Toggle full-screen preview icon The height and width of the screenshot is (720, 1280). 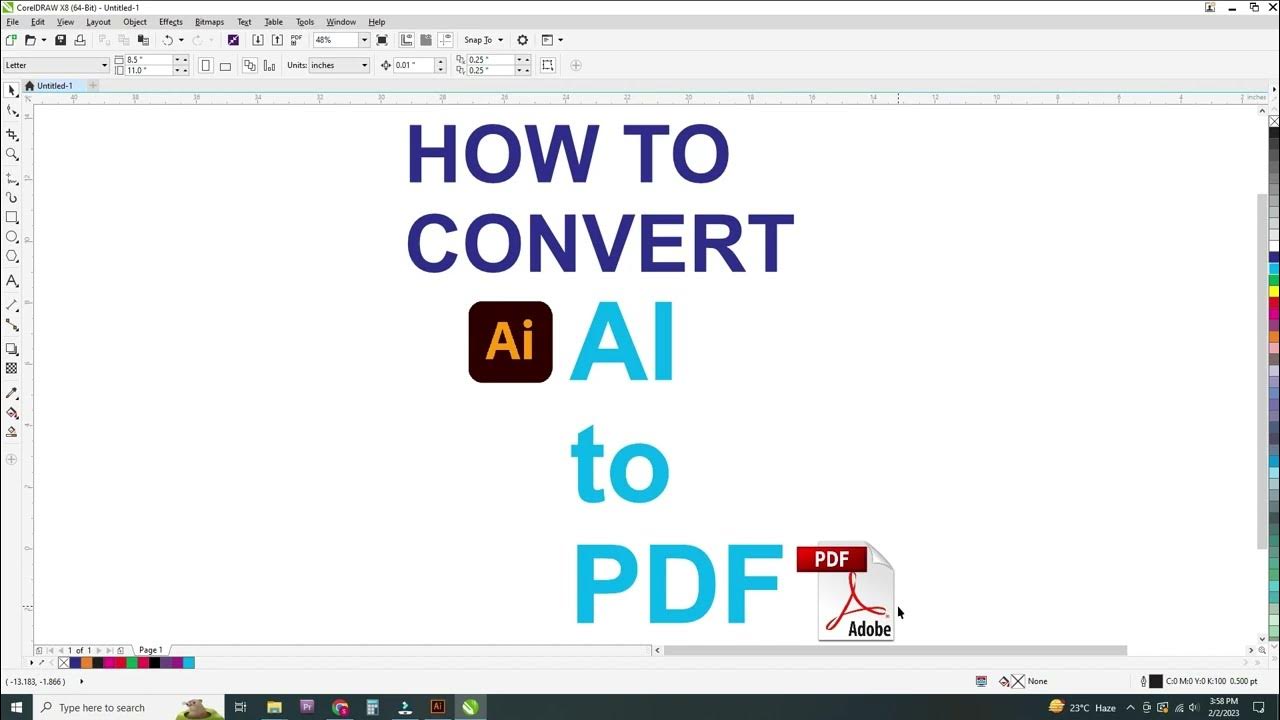pyautogui.click(x=382, y=40)
